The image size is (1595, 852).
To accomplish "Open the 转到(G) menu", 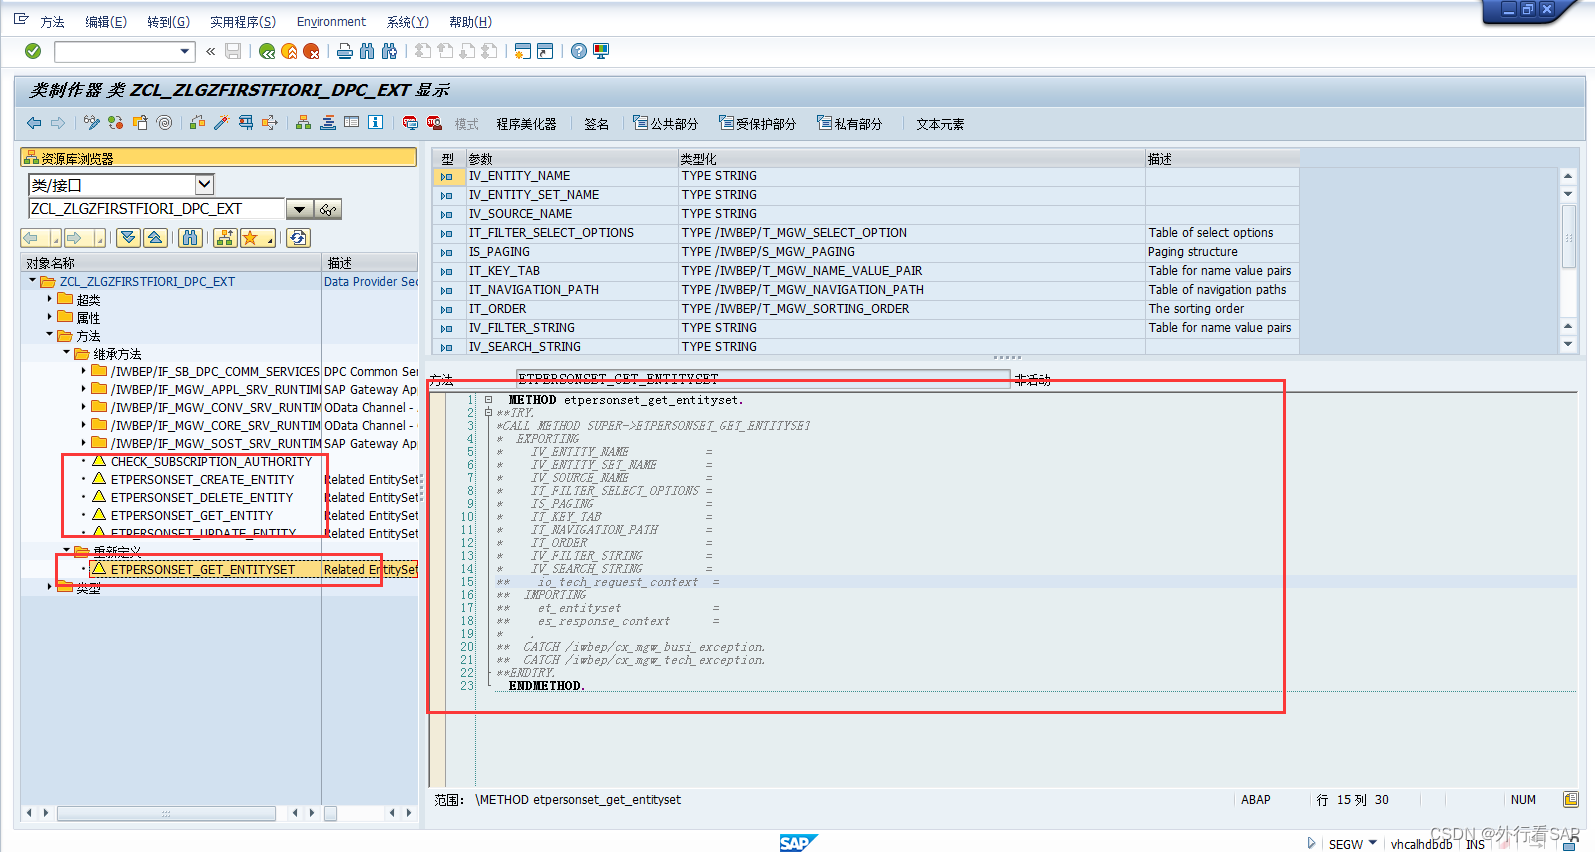I will tap(168, 22).
